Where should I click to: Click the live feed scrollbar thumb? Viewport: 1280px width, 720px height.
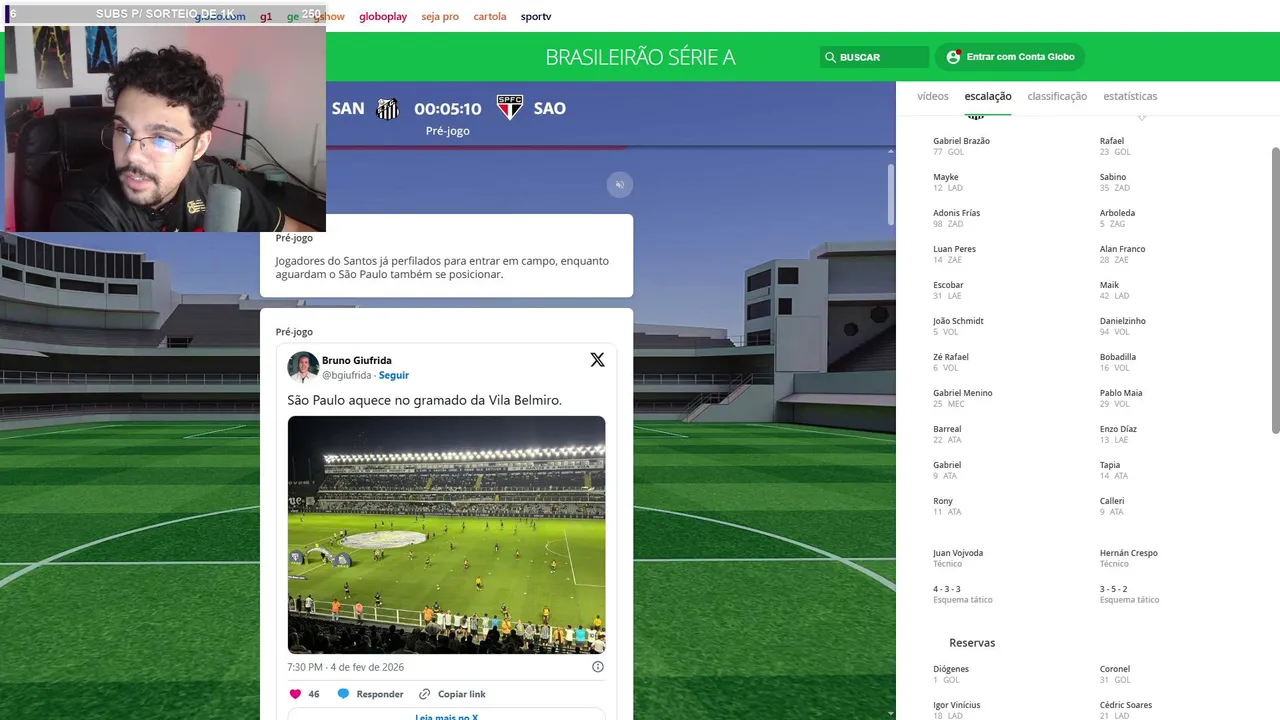click(x=890, y=195)
